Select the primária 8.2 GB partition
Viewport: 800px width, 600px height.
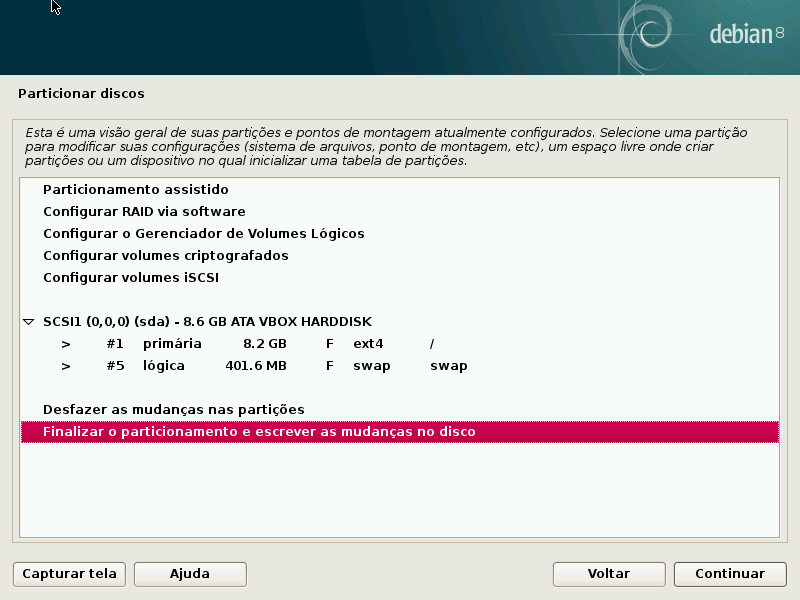pyautogui.click(x=172, y=344)
